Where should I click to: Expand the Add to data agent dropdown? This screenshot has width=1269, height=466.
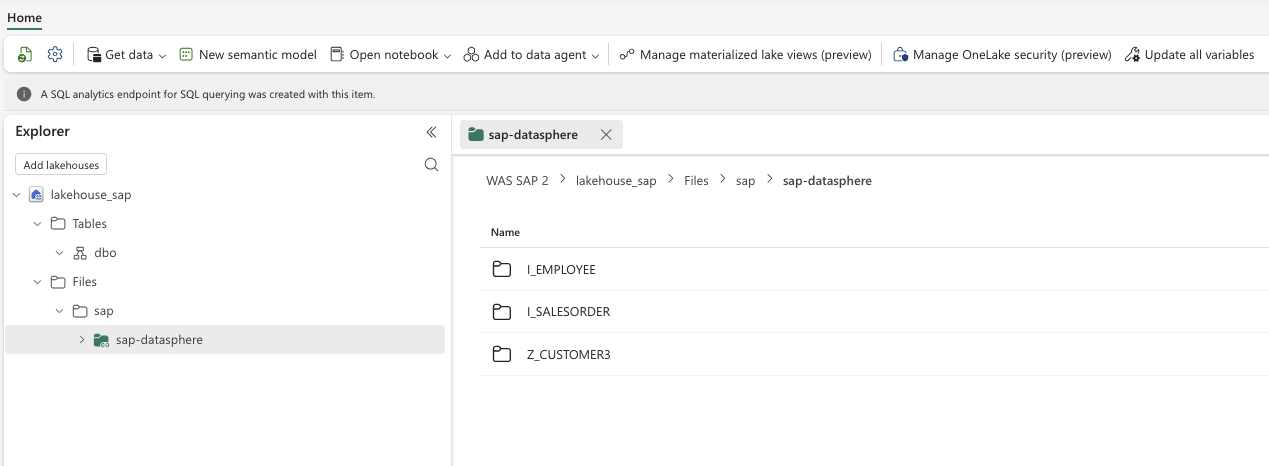click(531, 55)
